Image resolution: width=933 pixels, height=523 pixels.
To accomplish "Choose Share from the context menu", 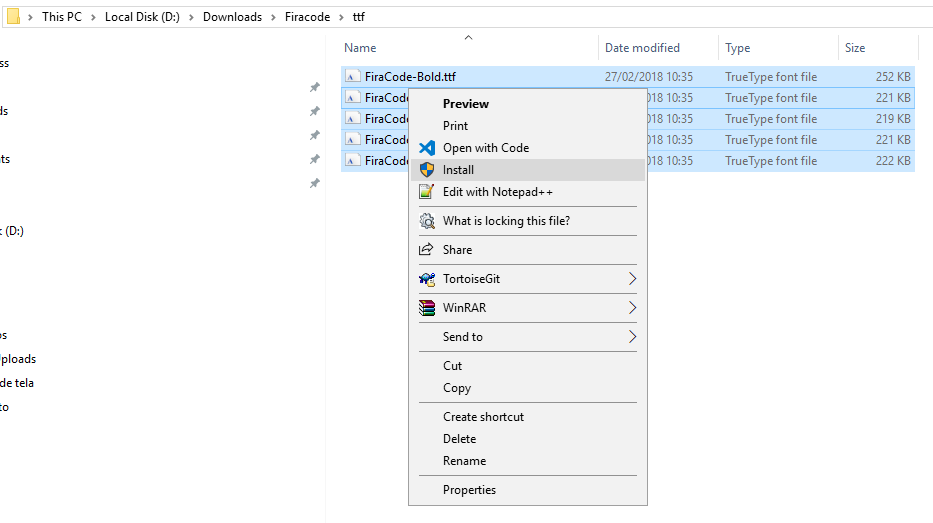I will 527,249.
